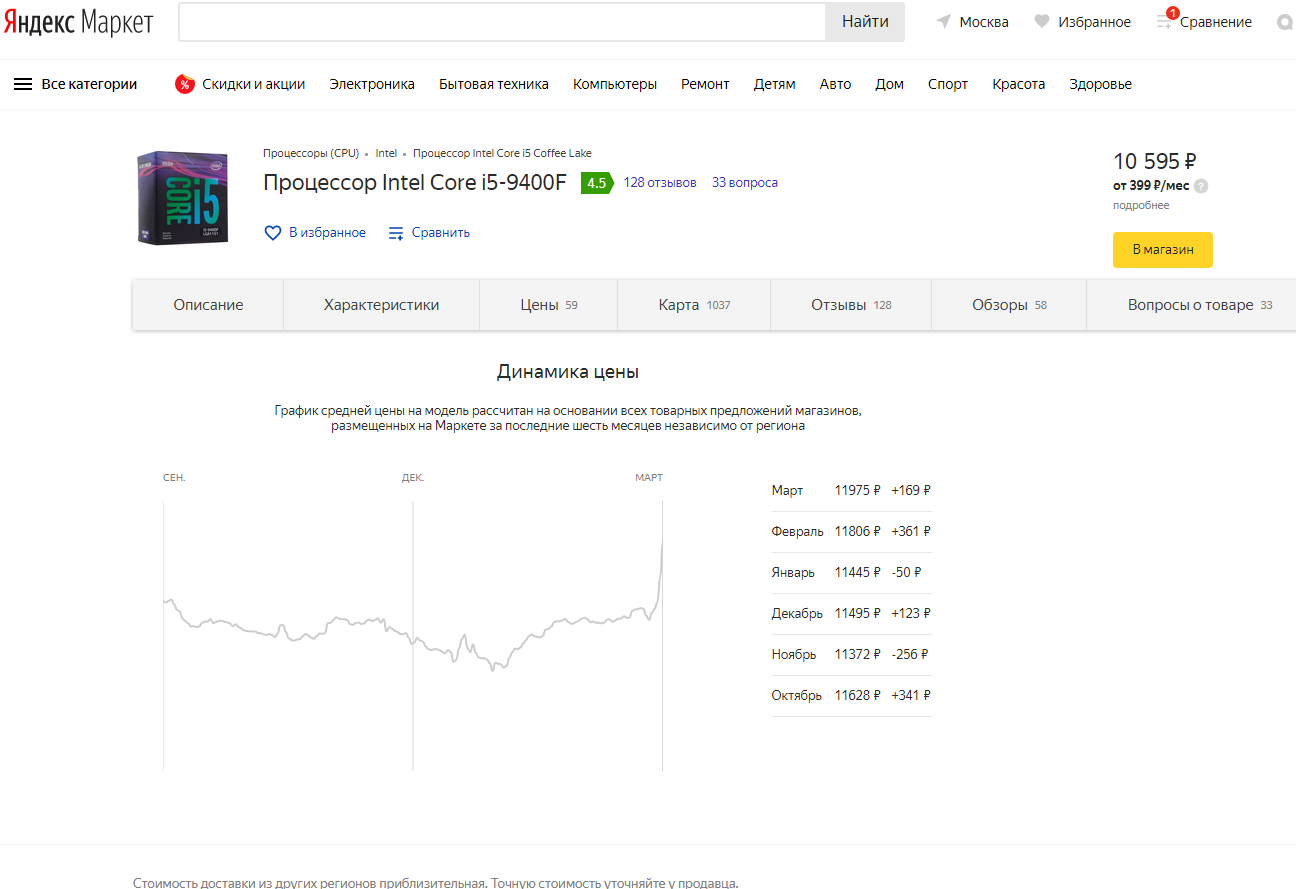Click the 4.5 rating badge
Screen dimensions: 1296x889
click(x=596, y=183)
